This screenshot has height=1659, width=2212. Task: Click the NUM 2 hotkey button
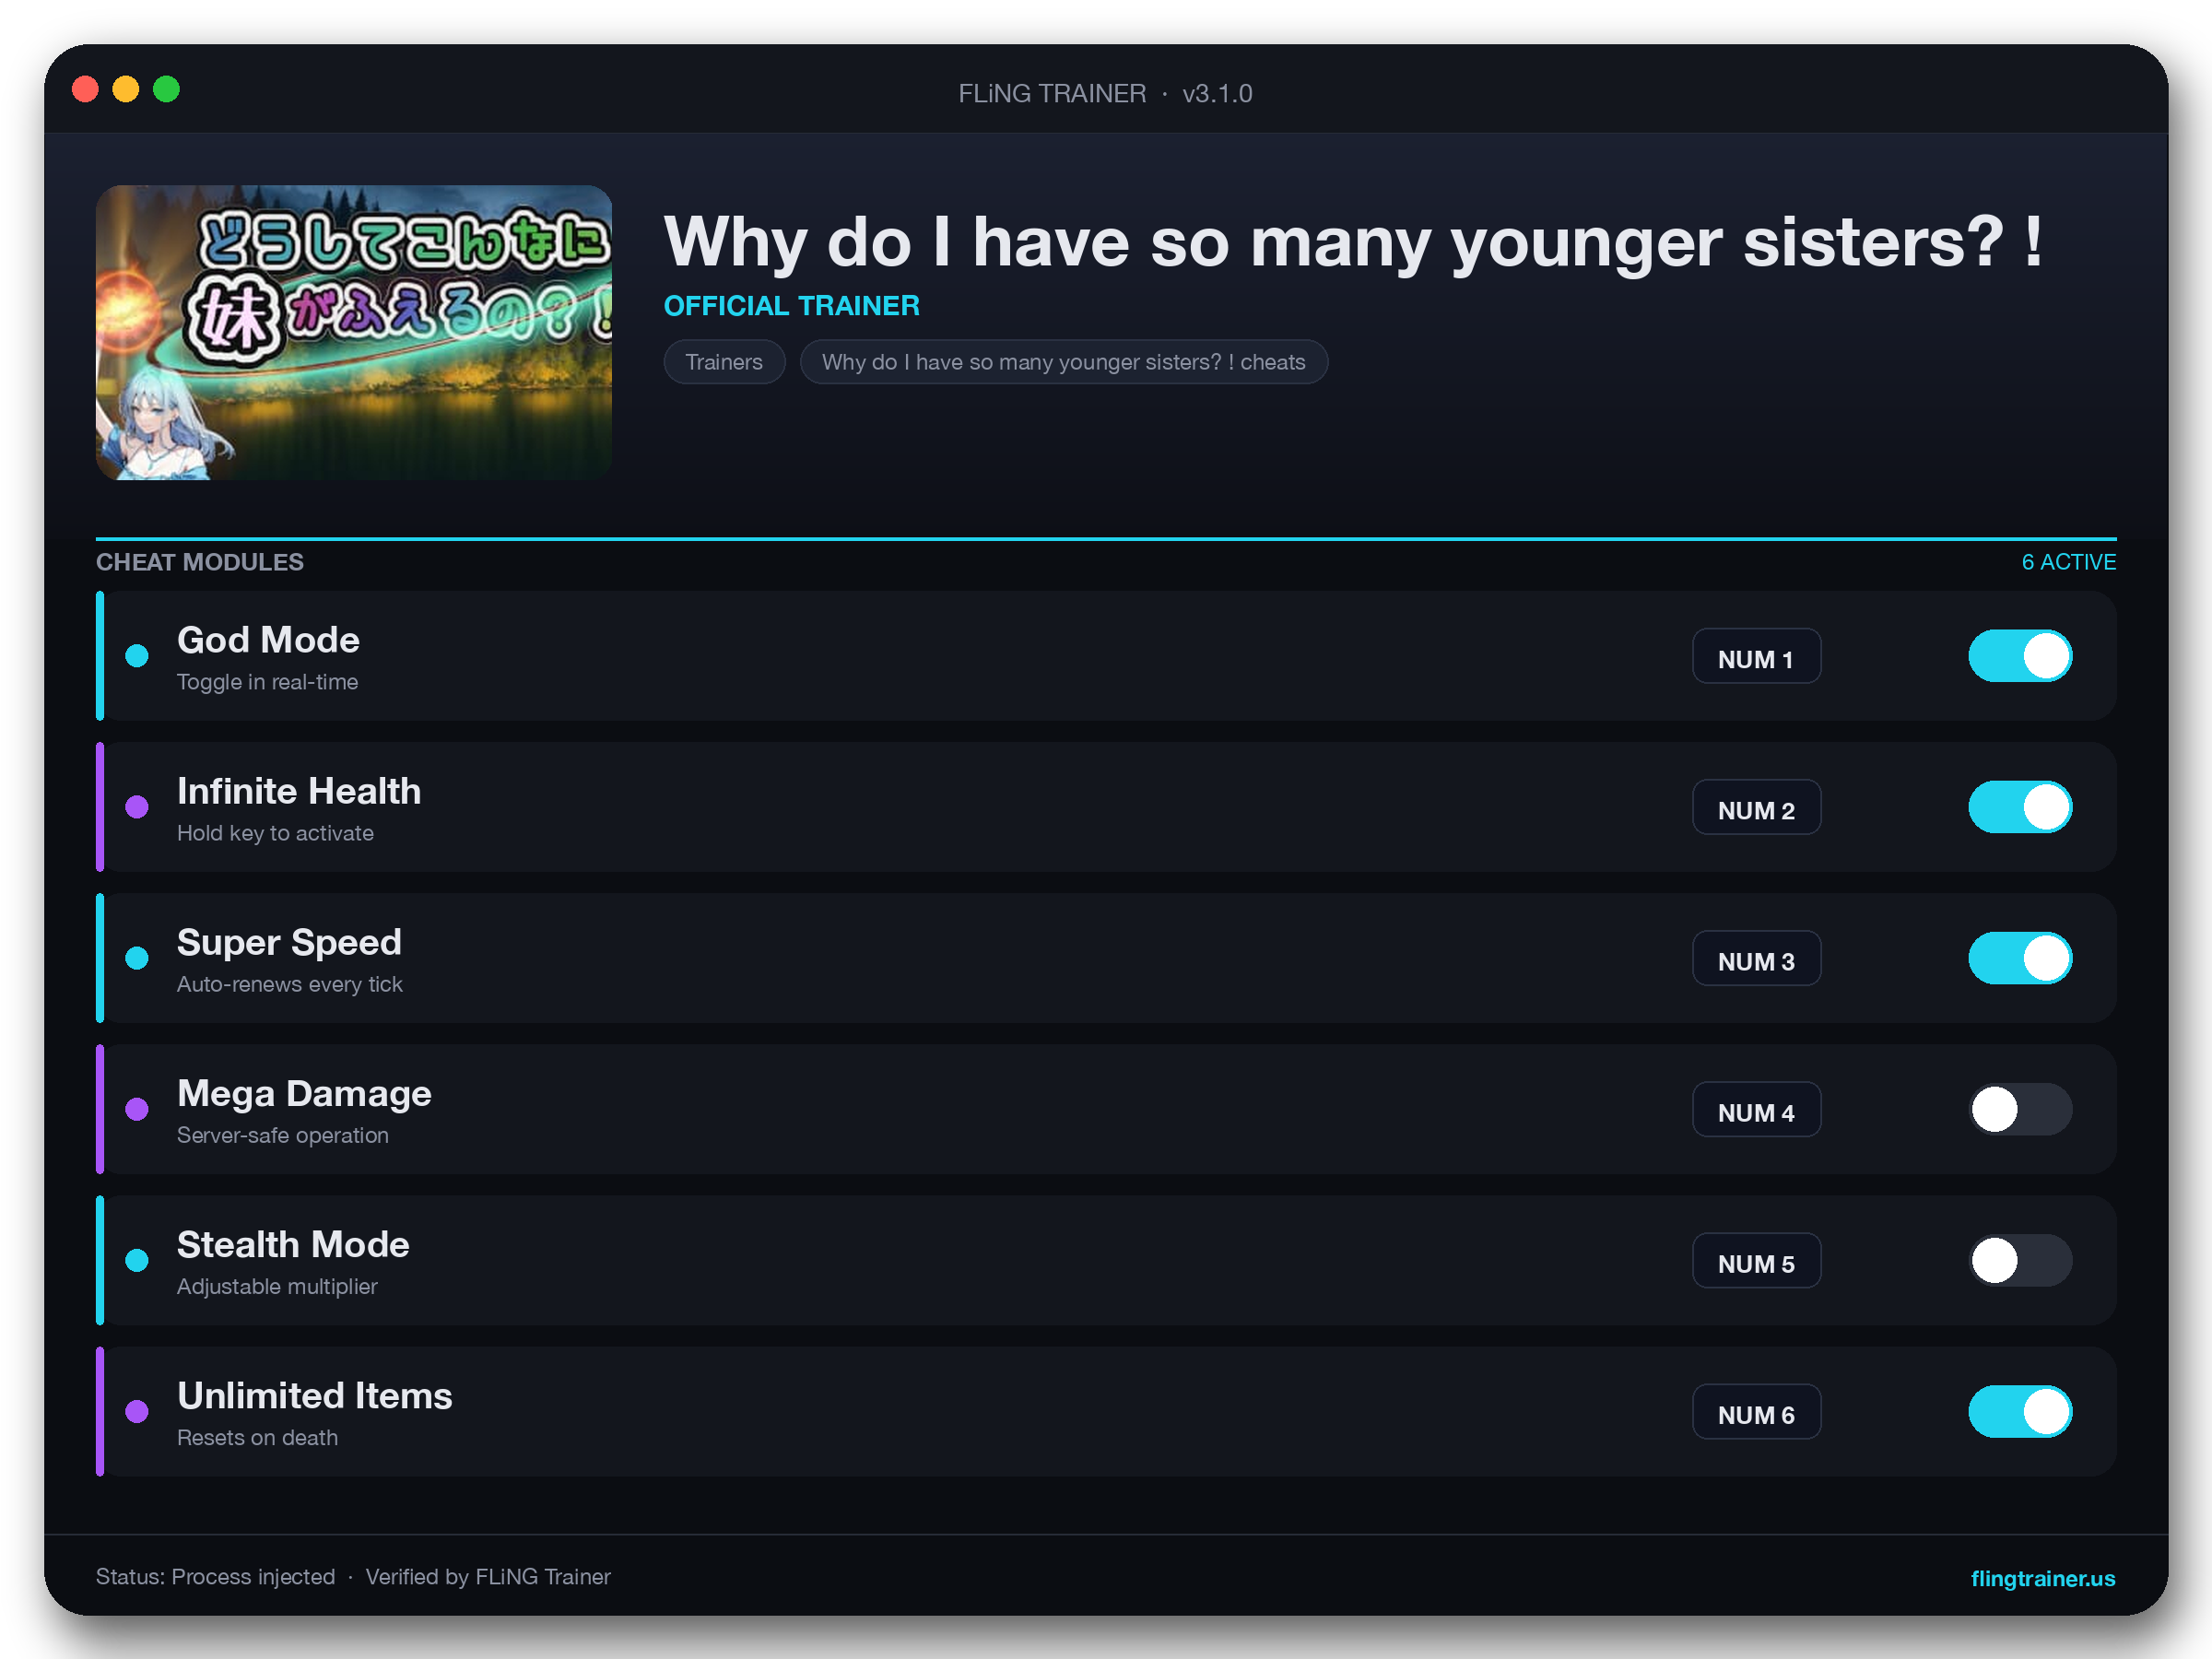(x=1756, y=807)
